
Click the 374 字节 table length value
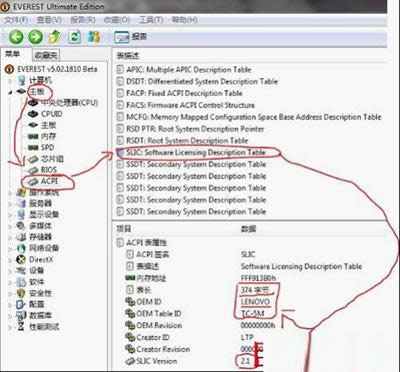(x=255, y=290)
